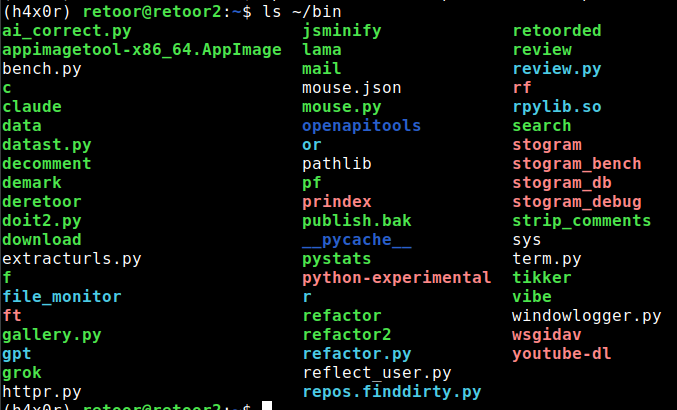Screen dimensions: 677x410
Task: Click the strip_comments entry
Action: click(582, 221)
